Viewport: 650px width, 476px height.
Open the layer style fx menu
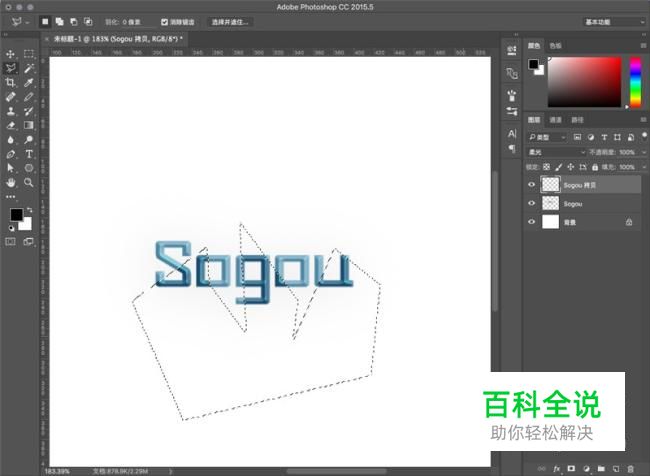point(557,469)
